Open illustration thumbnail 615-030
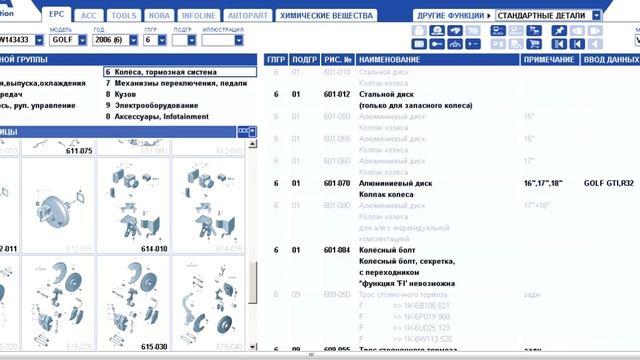640x360 pixels. point(133,304)
